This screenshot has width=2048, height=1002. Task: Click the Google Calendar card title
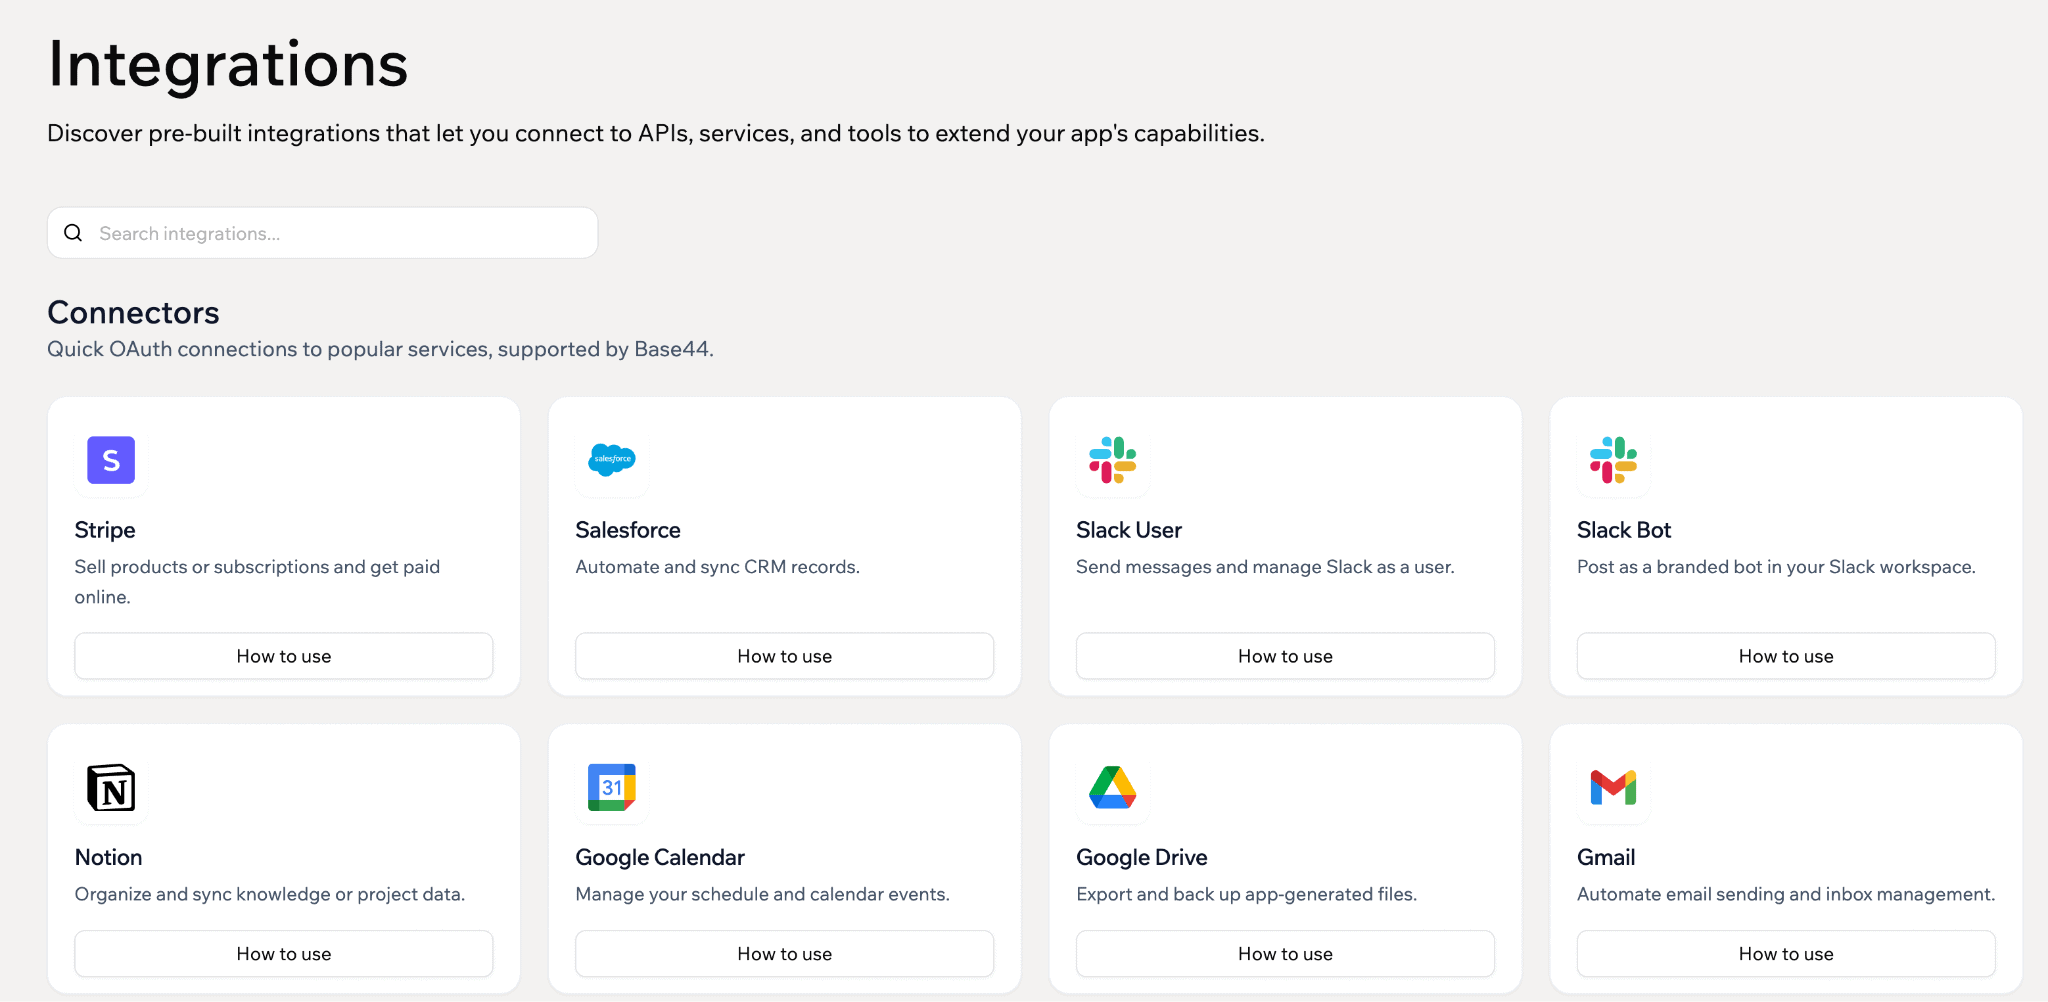[660, 857]
